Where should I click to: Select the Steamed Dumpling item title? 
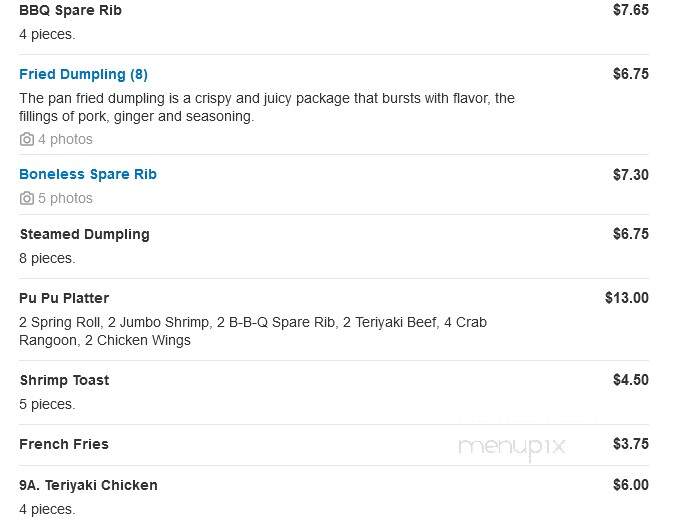85,234
